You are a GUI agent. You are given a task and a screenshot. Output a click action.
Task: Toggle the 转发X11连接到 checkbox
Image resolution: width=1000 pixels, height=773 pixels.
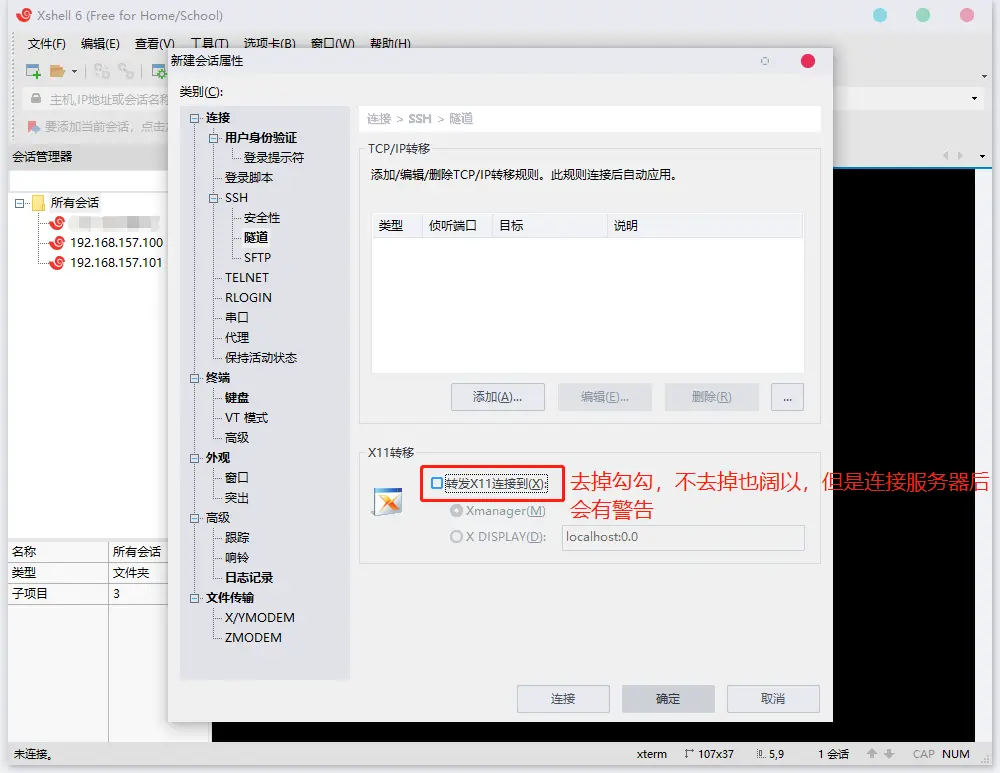[x=437, y=483]
